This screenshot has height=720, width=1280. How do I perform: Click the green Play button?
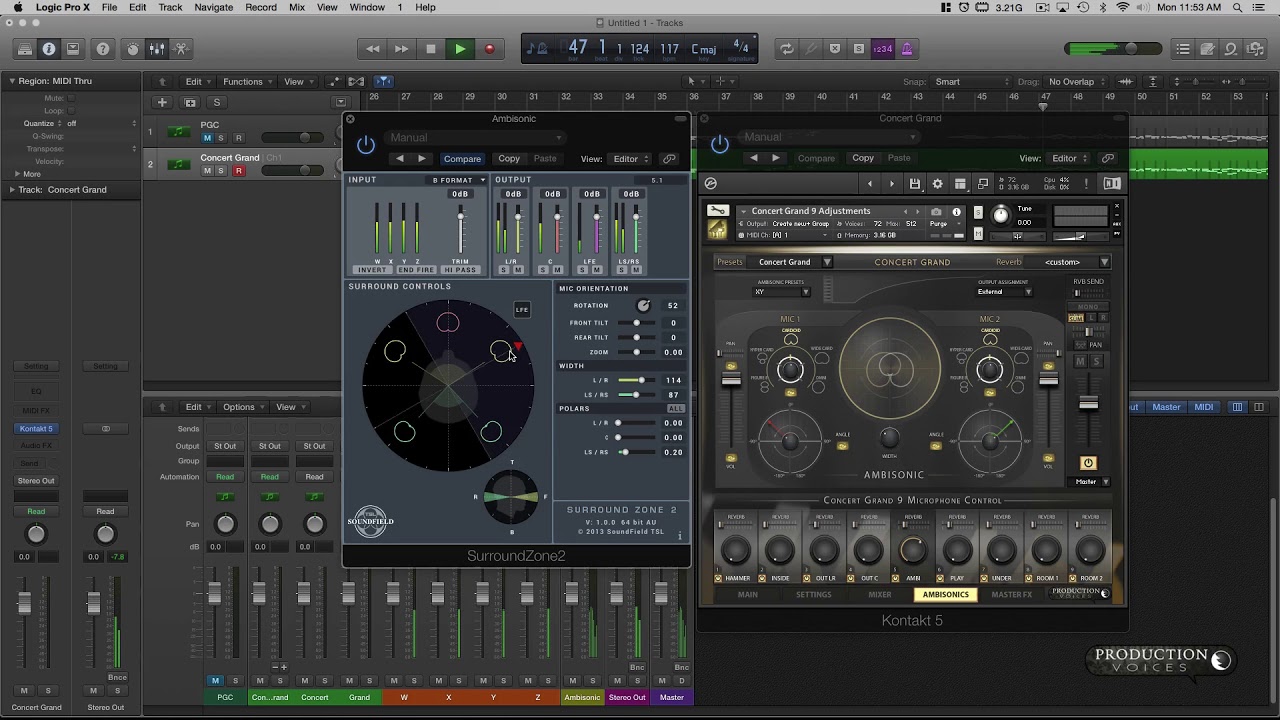tap(460, 49)
